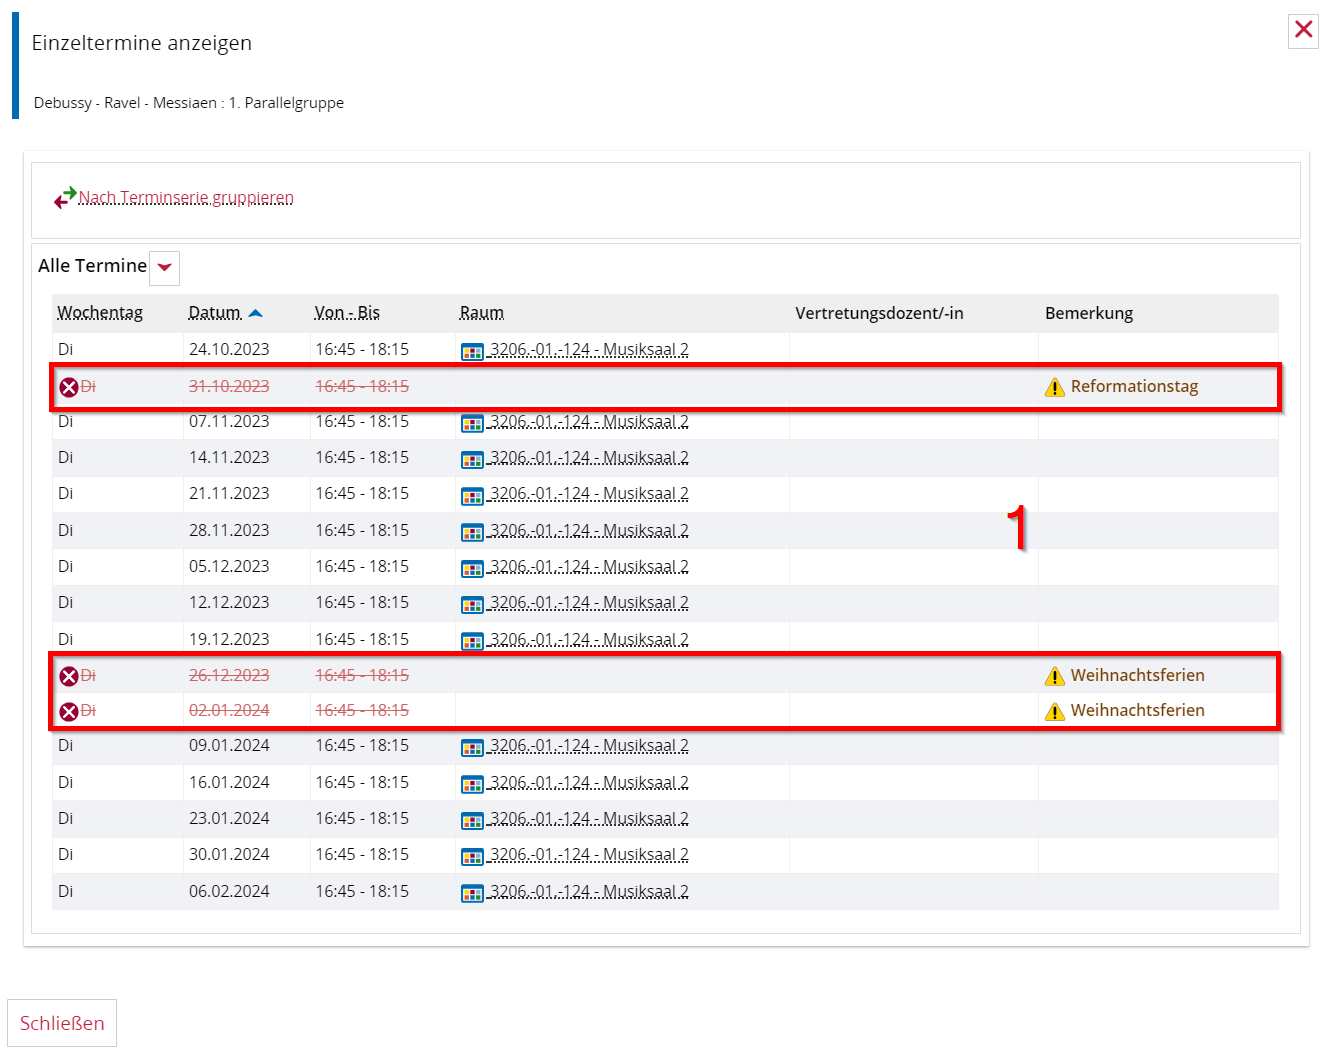Click the struck-through date 26.12.2023
Screen dimensions: 1320x1054
point(229,676)
